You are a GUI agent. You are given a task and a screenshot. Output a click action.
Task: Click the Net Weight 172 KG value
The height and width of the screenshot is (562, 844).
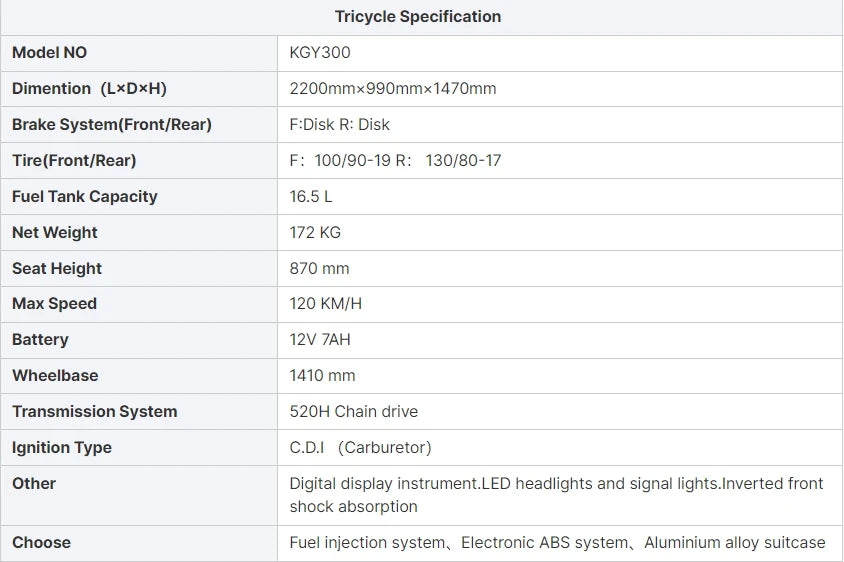click(315, 233)
